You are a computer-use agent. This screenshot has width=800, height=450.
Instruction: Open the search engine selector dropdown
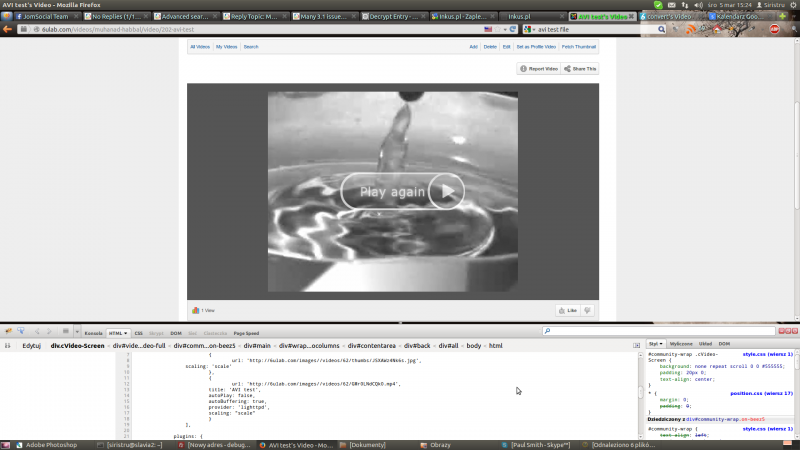530,30
